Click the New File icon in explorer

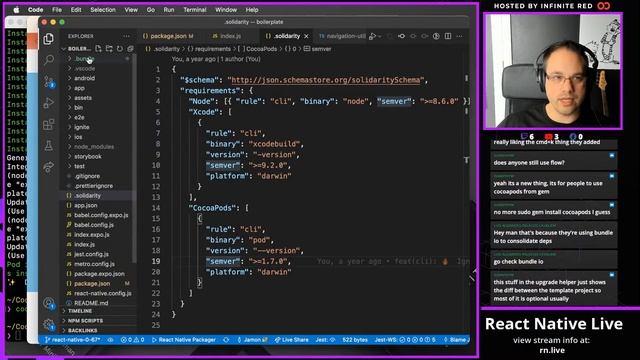click(98, 49)
